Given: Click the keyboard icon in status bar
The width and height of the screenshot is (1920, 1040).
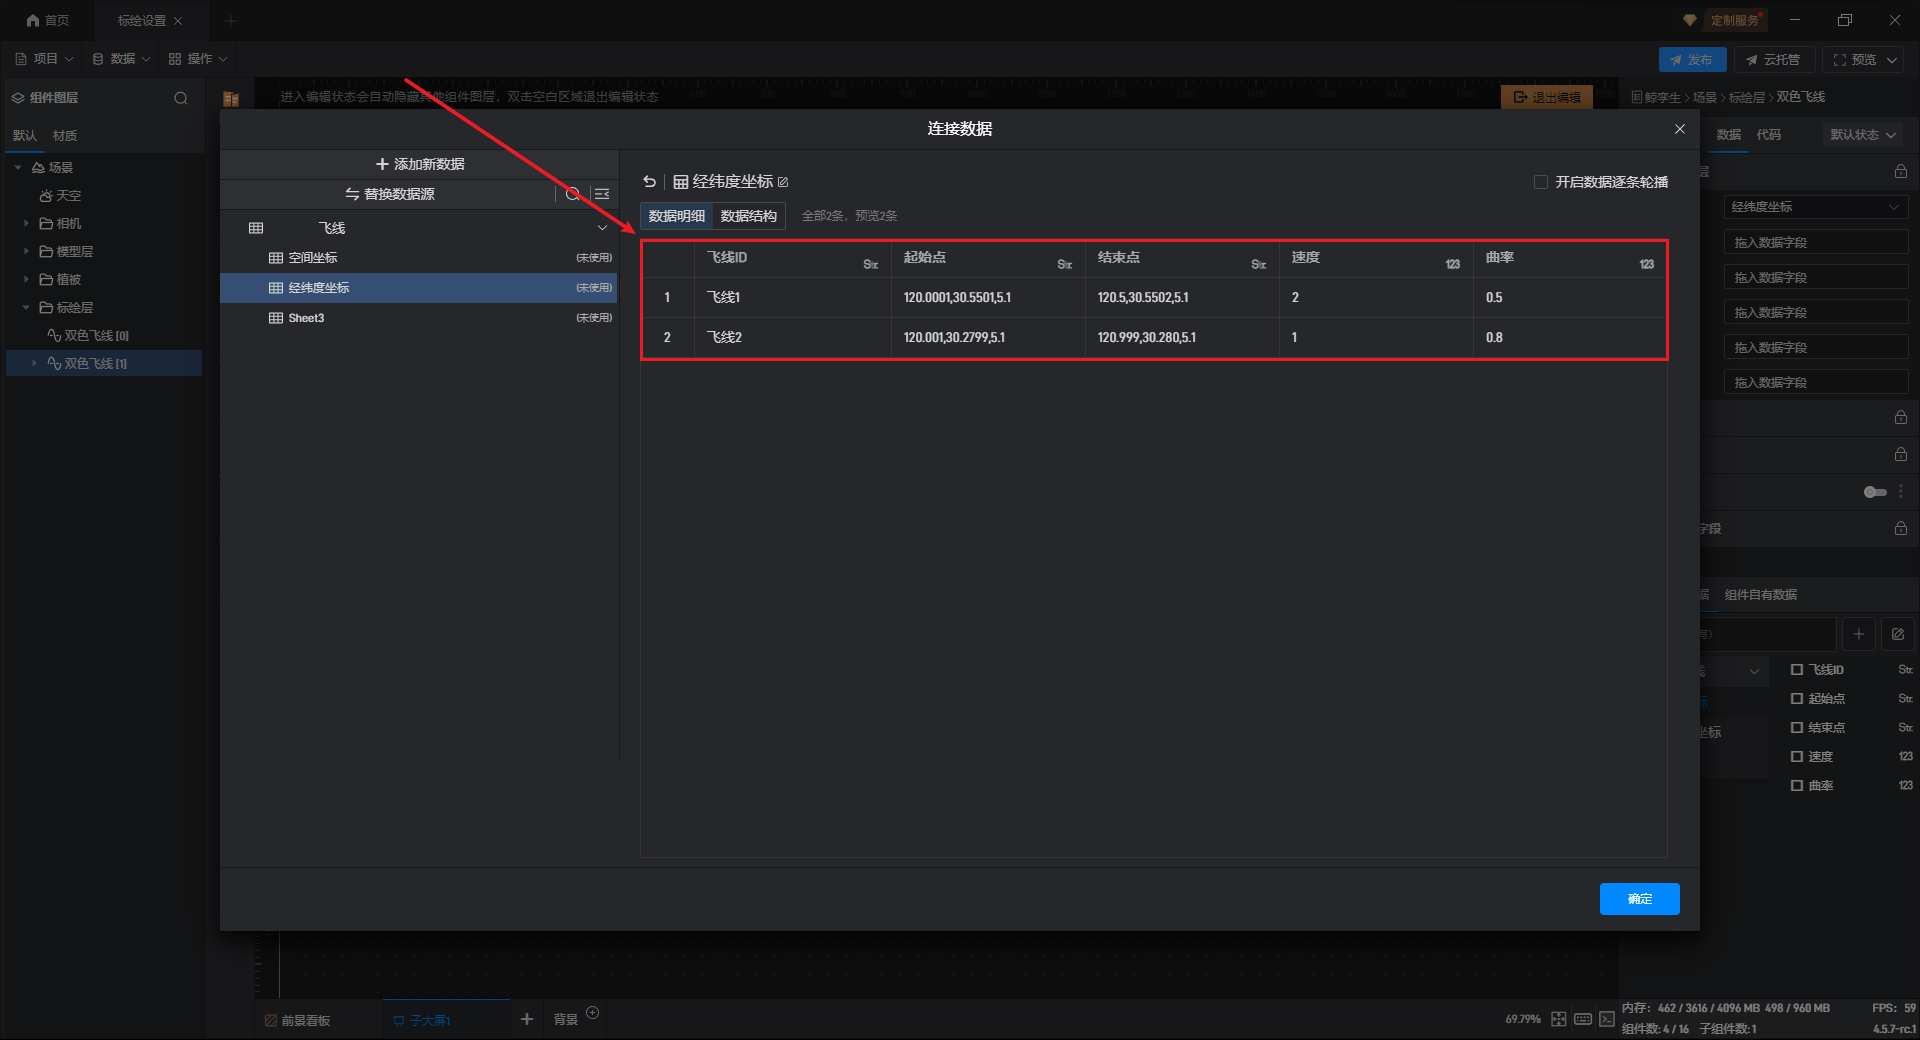Looking at the screenshot, I should [x=1583, y=1019].
